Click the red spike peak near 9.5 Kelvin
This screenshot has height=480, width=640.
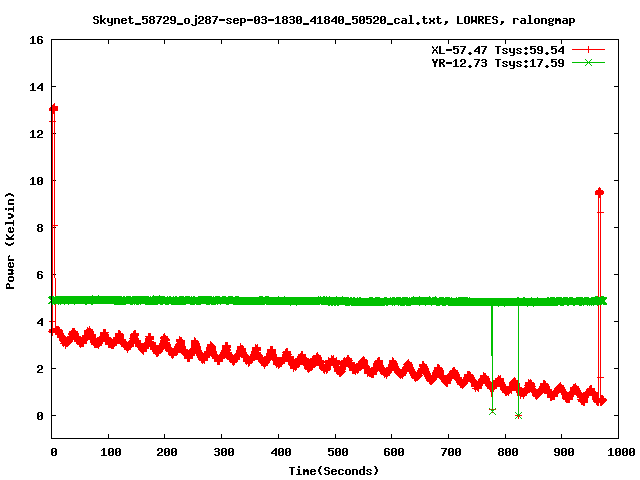[x=599, y=192]
